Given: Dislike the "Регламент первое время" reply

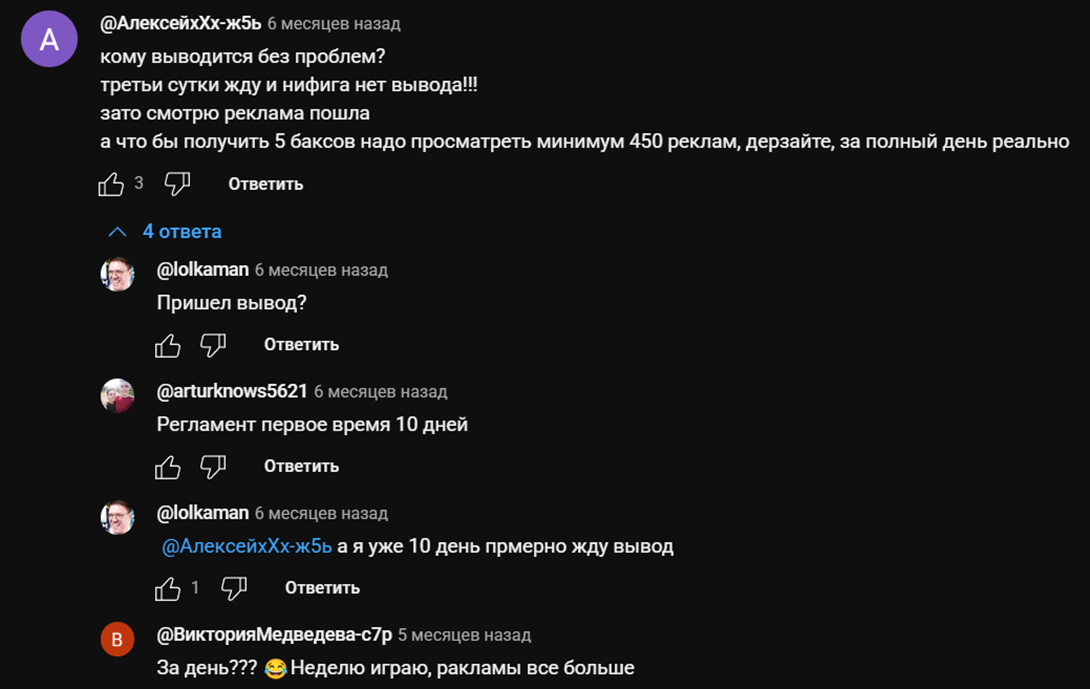Looking at the screenshot, I should coord(213,467).
